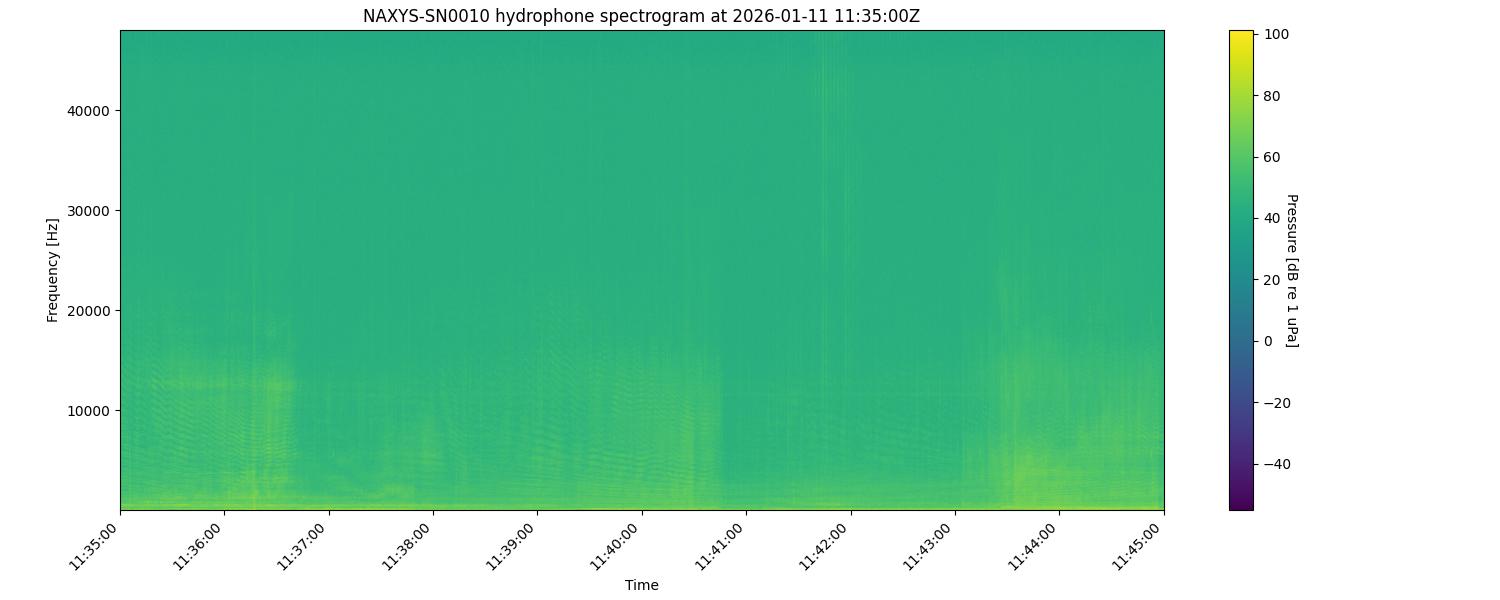Click the 11:37:00 time tick label

(305, 547)
